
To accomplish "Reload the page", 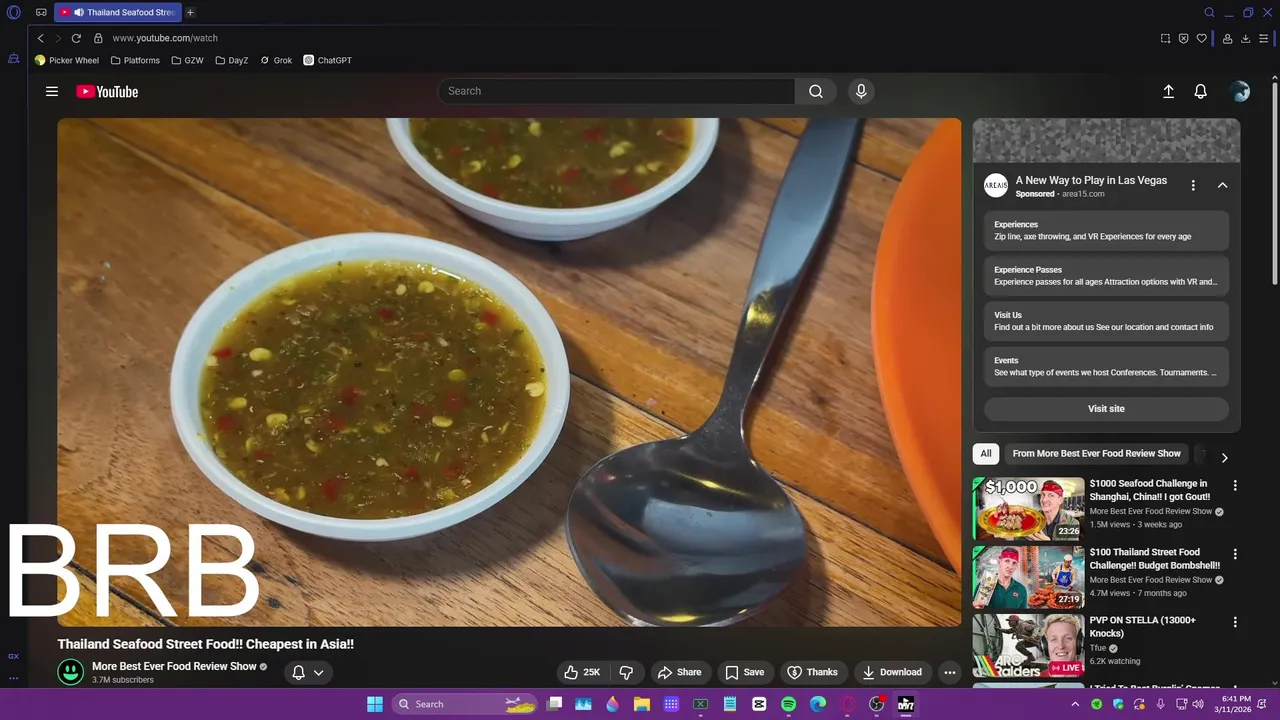I will pyautogui.click(x=76, y=38).
